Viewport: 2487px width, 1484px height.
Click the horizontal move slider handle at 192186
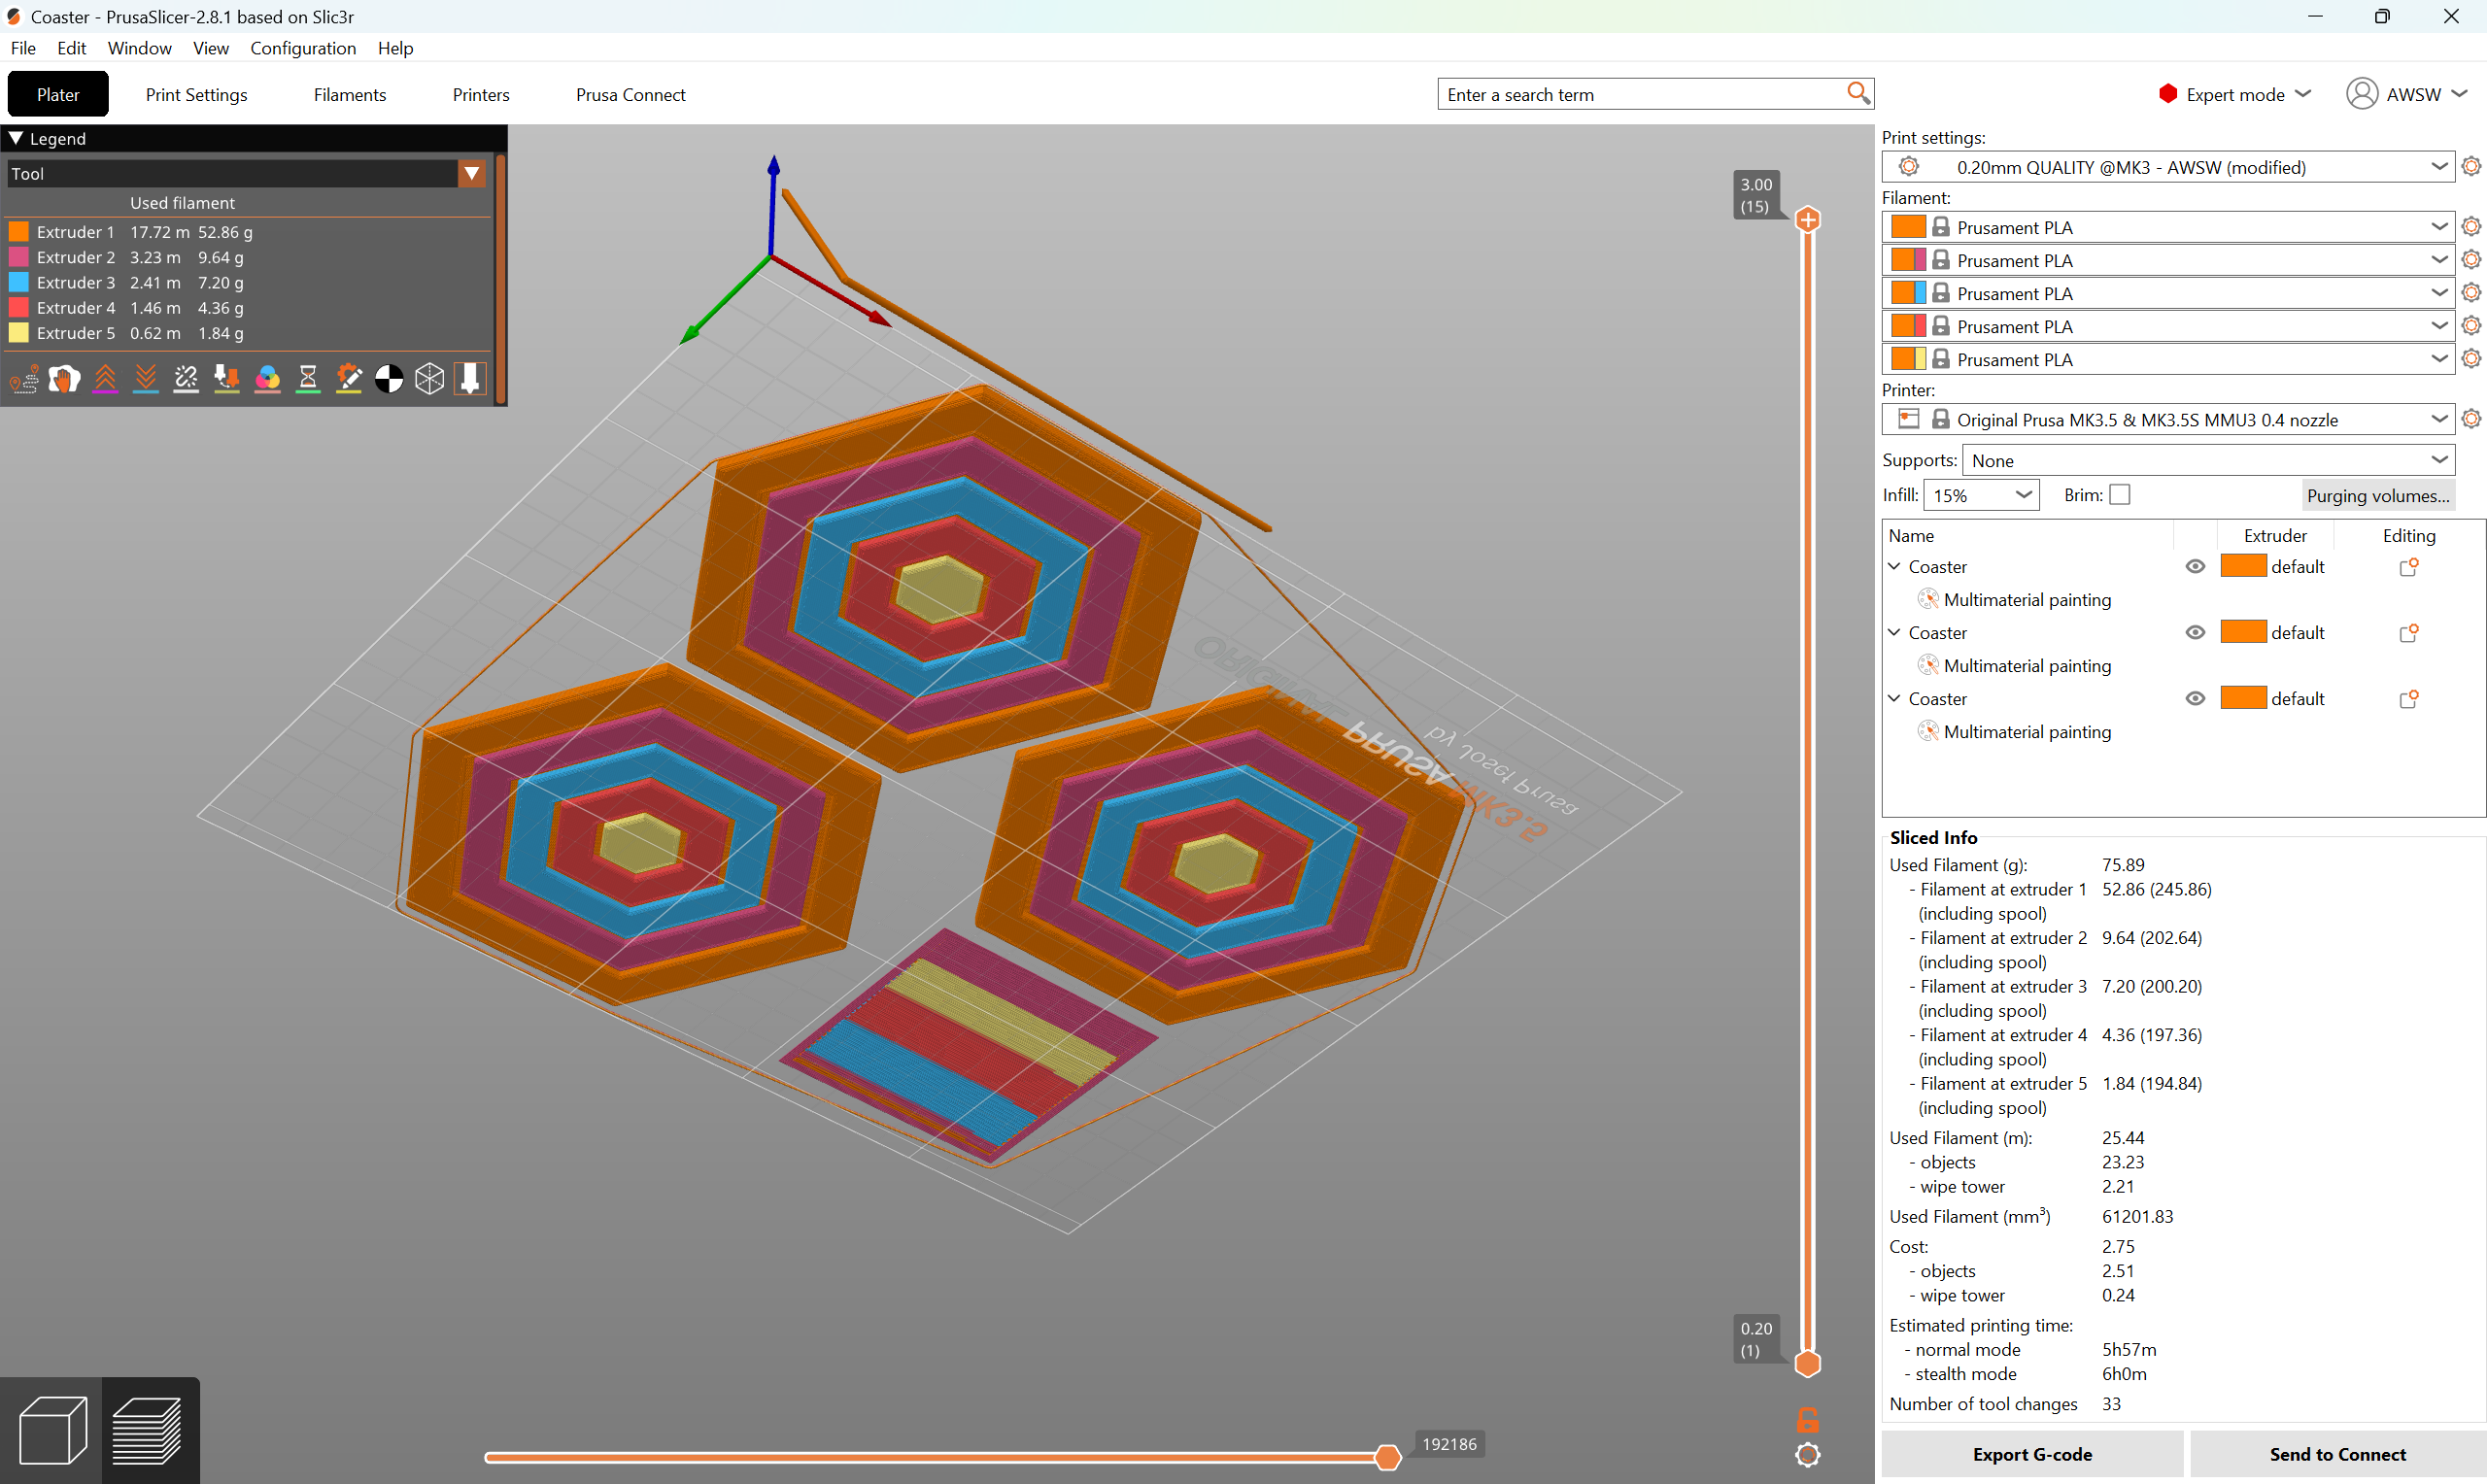(x=1387, y=1458)
